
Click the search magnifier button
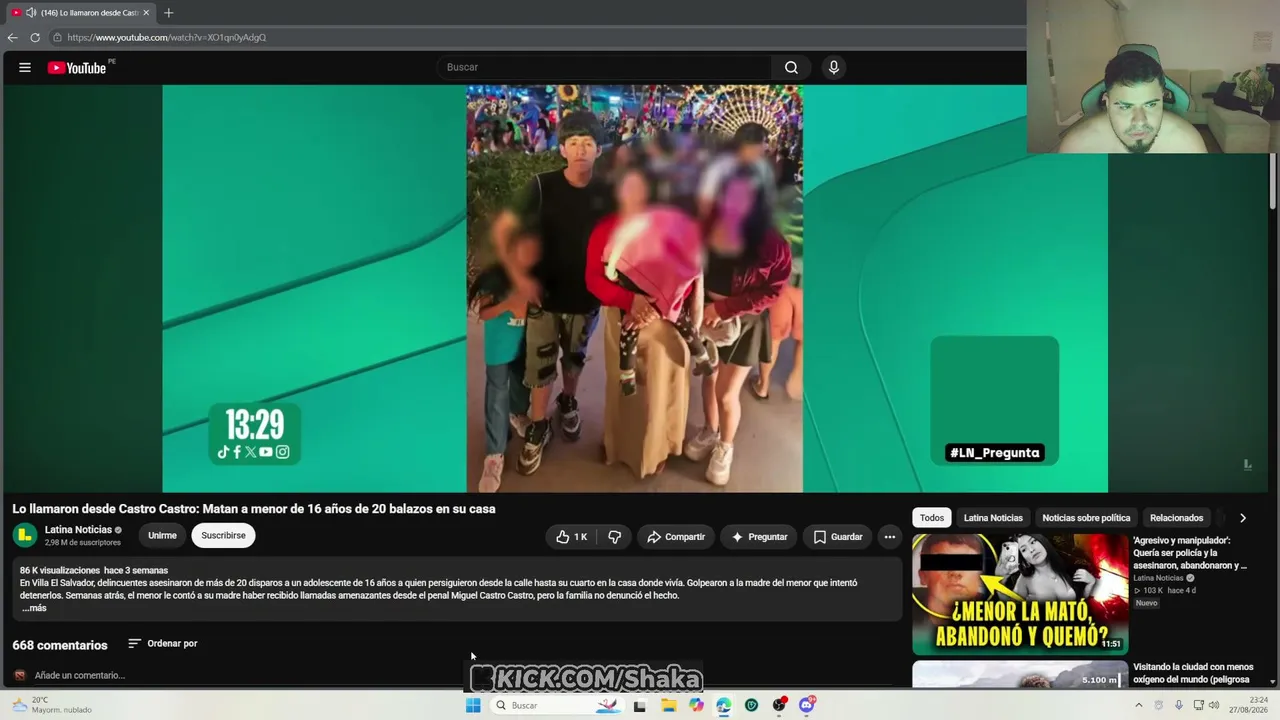tap(791, 67)
